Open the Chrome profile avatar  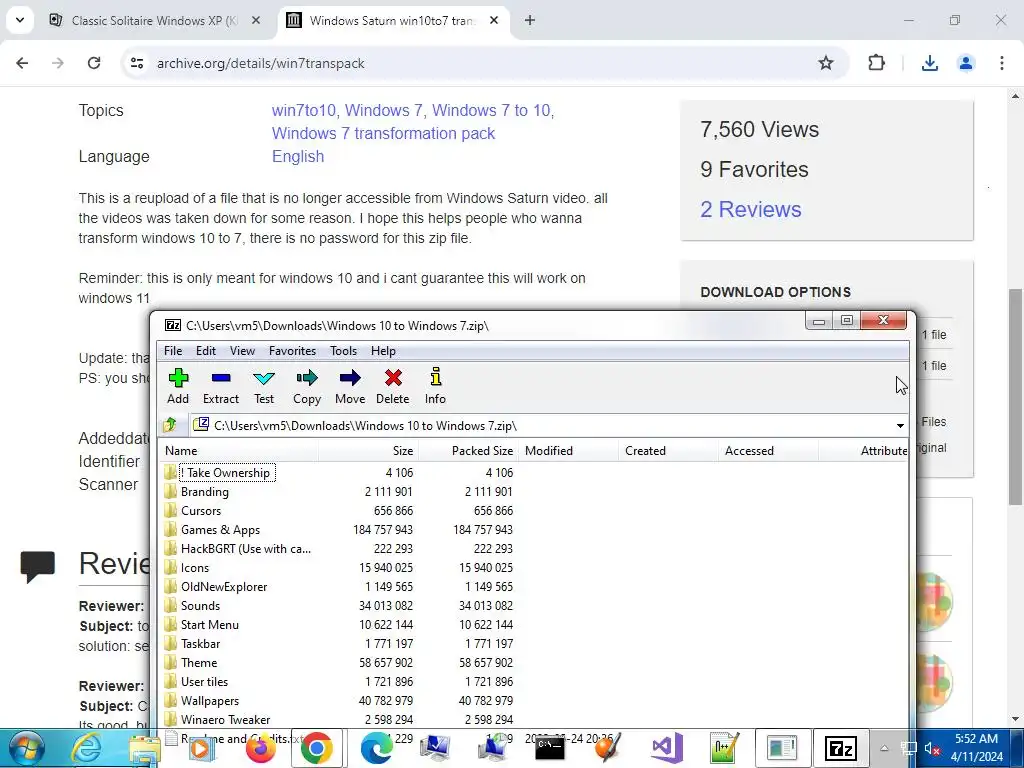pyautogui.click(x=966, y=63)
